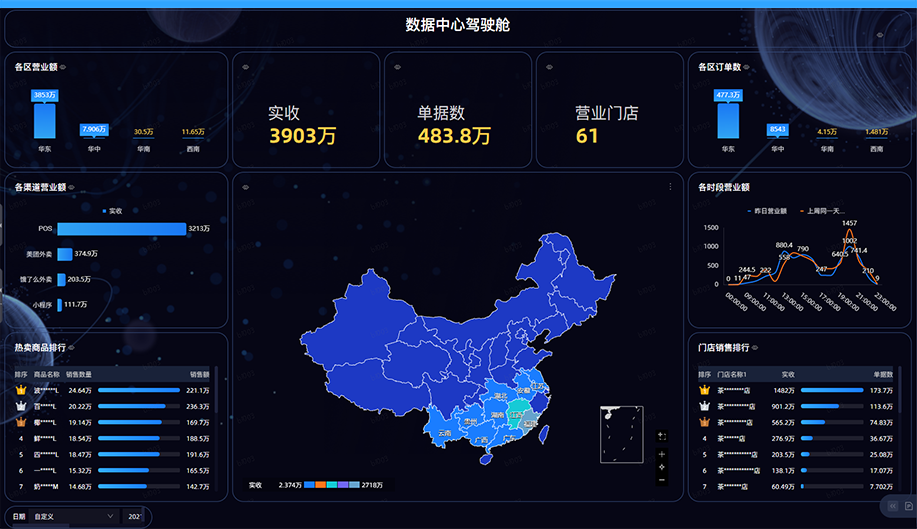Click the light-blue swatch in map legend
The width and height of the screenshot is (917, 529).
click(x=354, y=485)
